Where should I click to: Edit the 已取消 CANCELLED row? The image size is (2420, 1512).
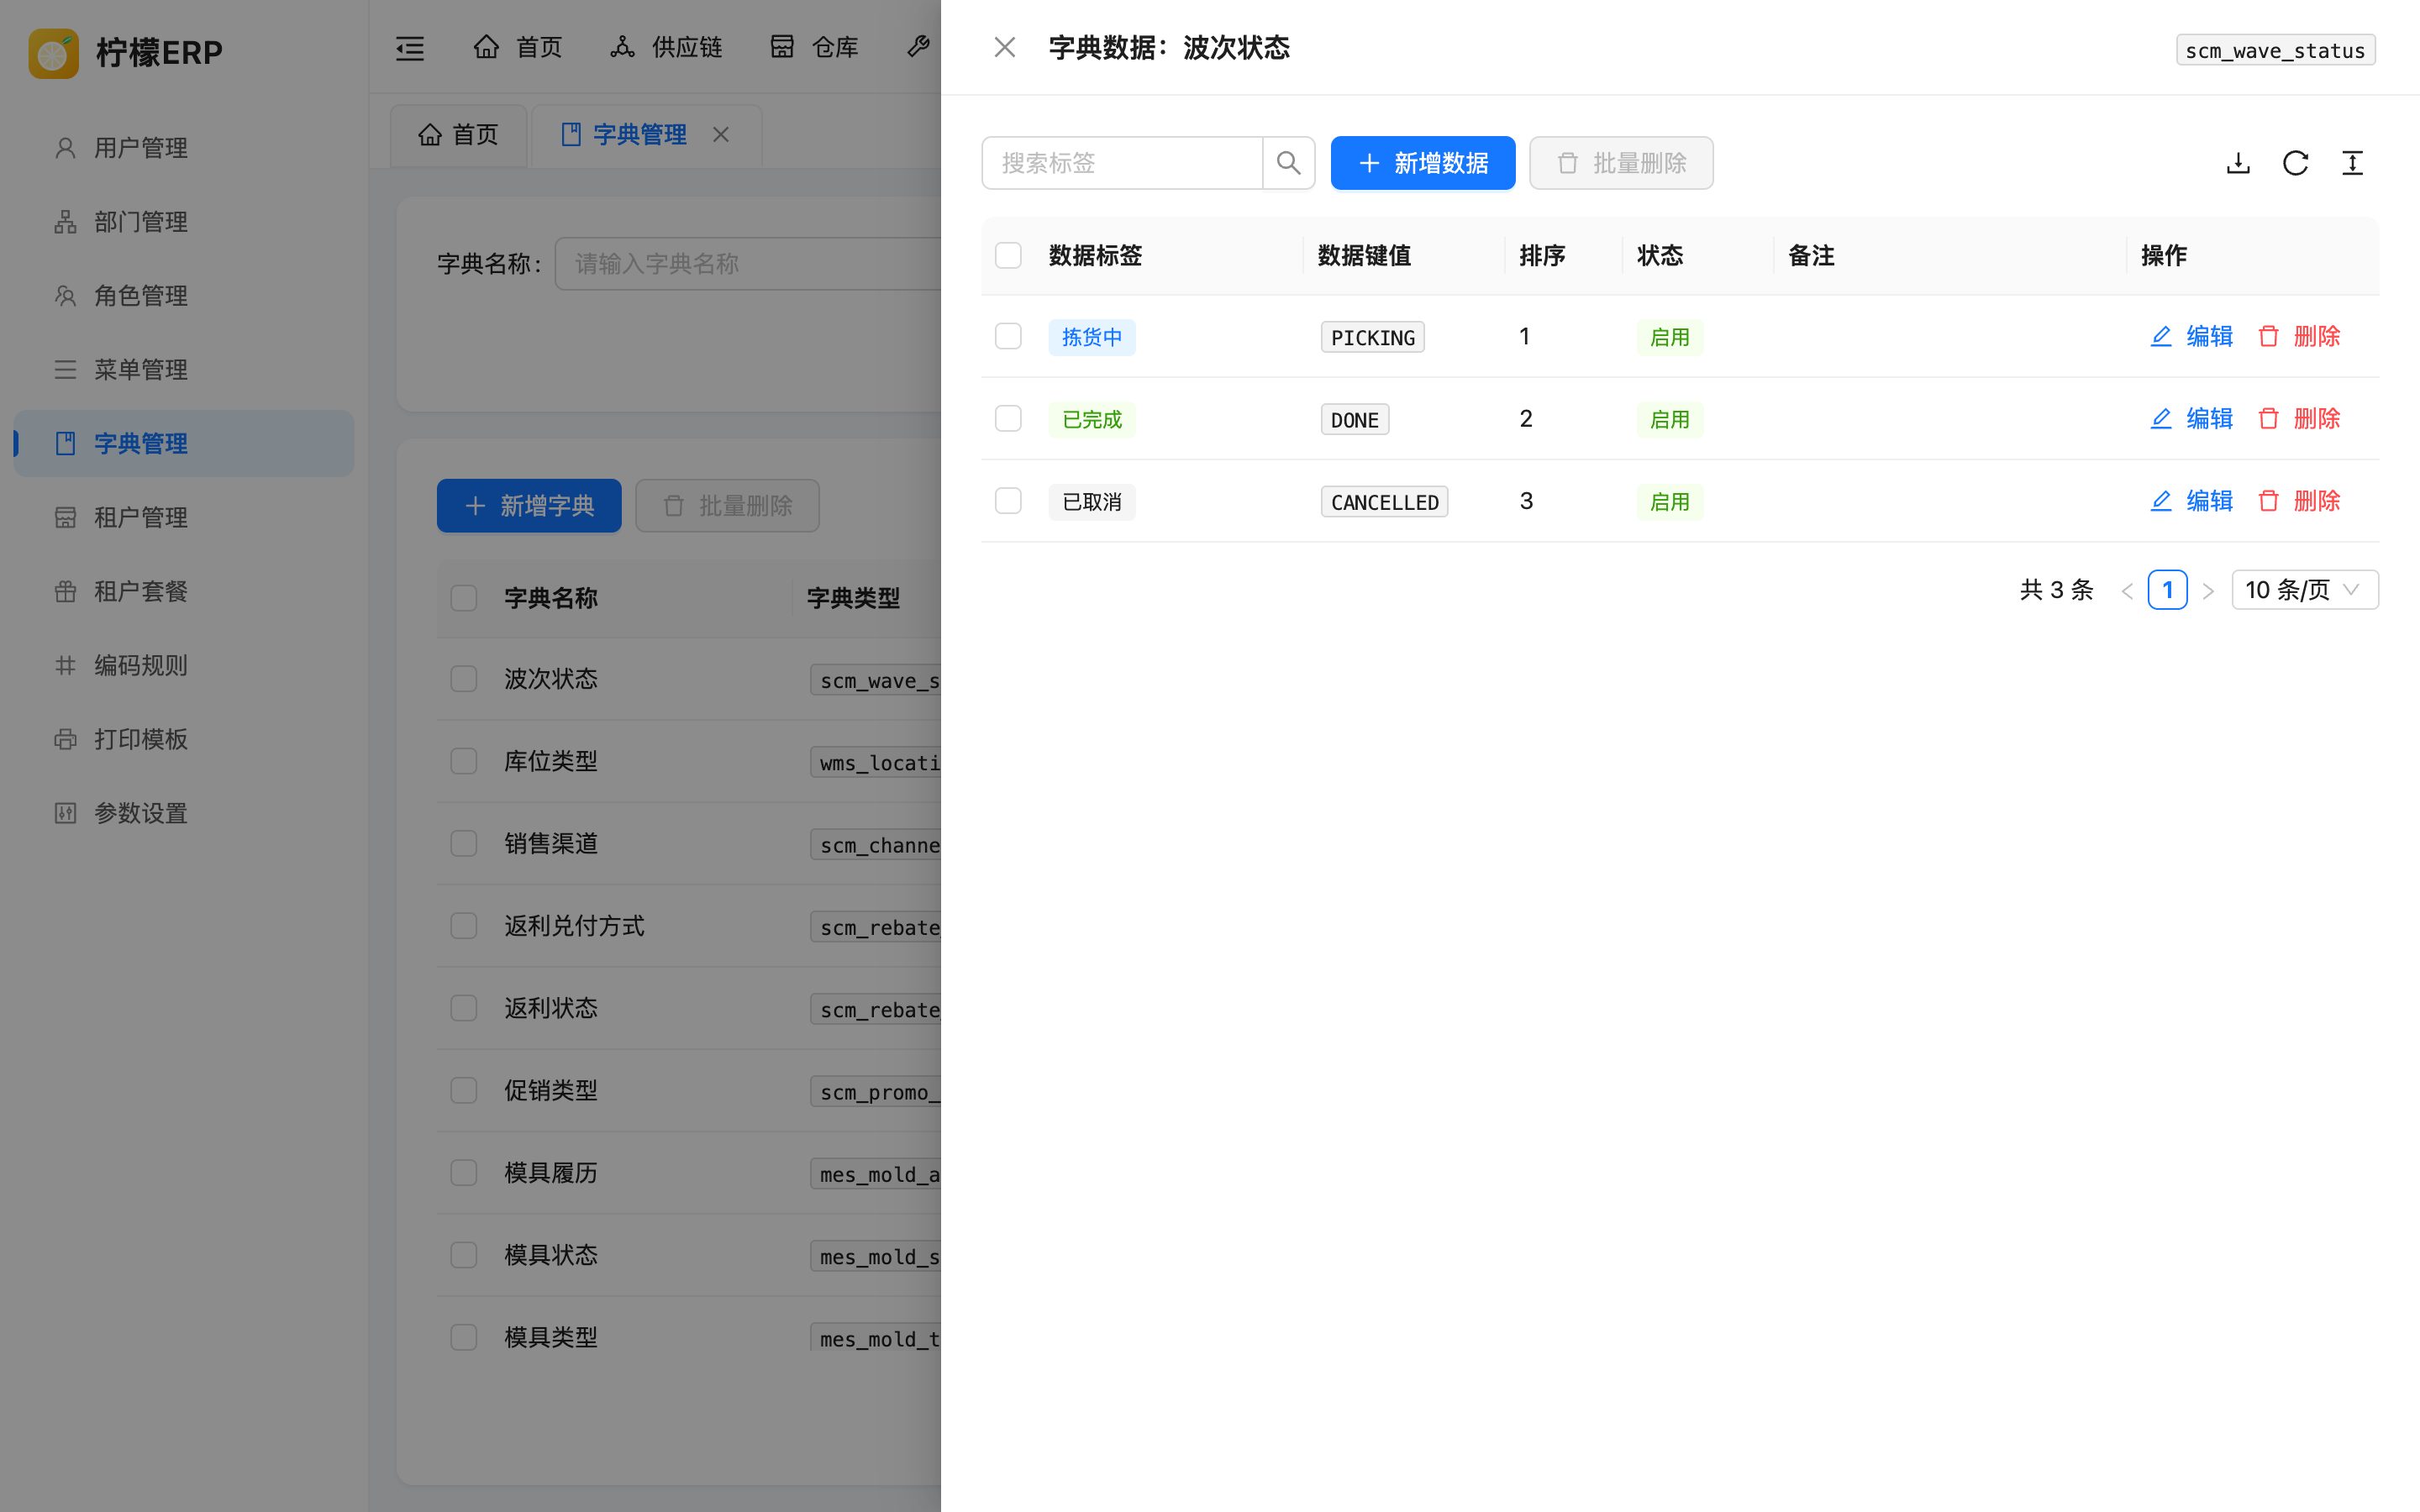pos(2191,500)
